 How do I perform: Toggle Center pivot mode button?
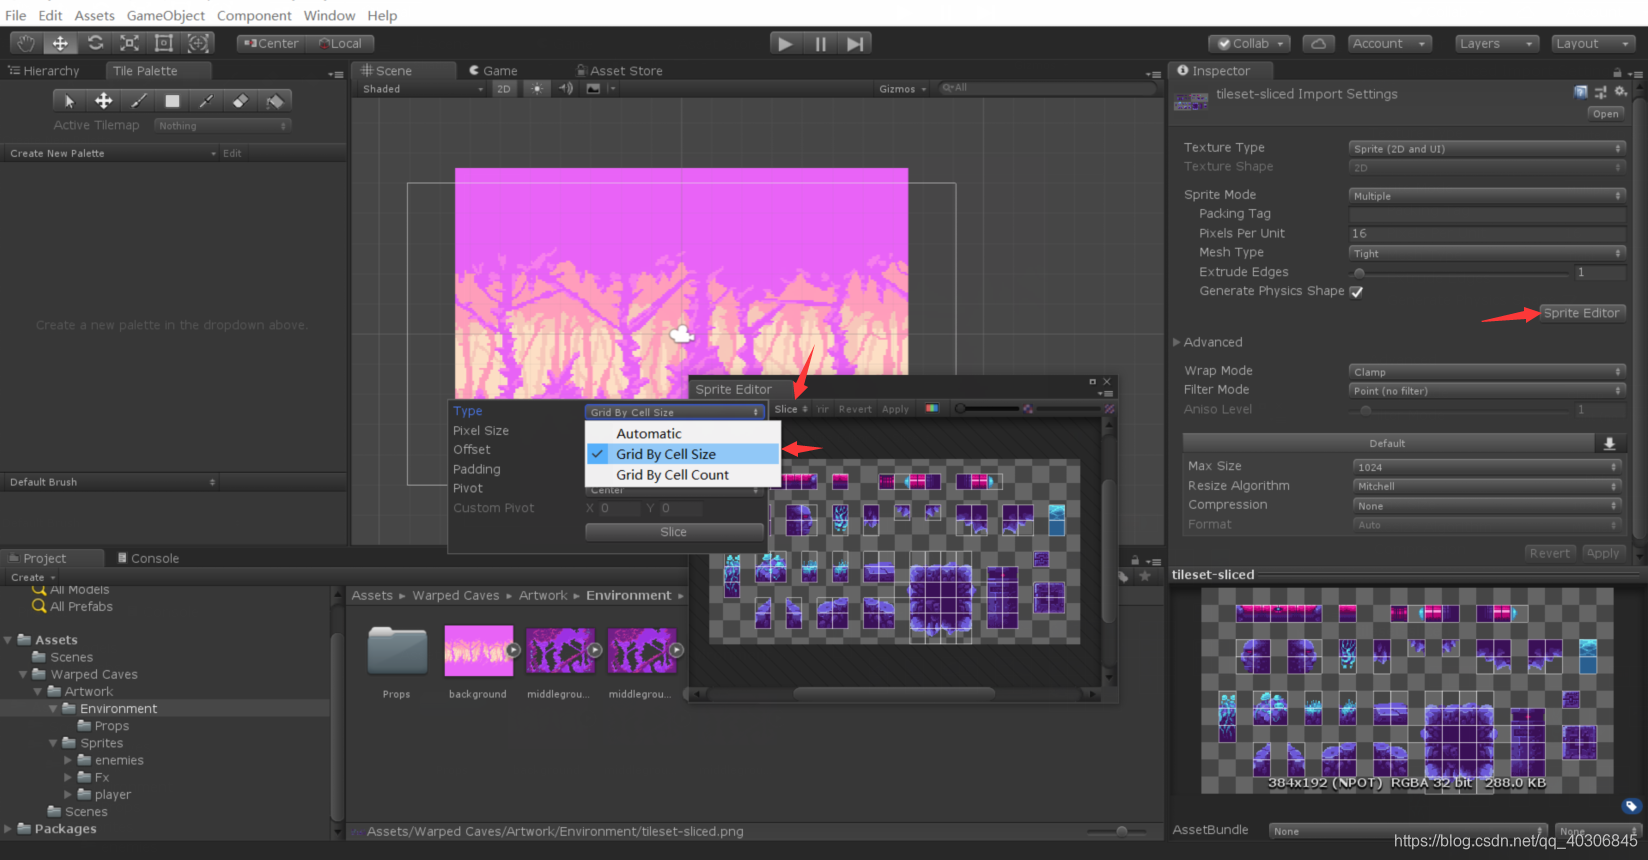(270, 43)
